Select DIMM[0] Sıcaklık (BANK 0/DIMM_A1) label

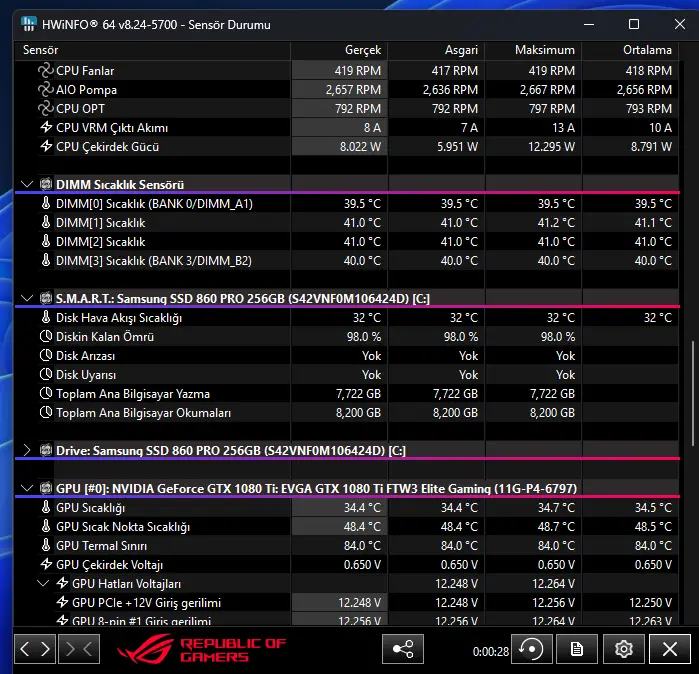tap(154, 204)
